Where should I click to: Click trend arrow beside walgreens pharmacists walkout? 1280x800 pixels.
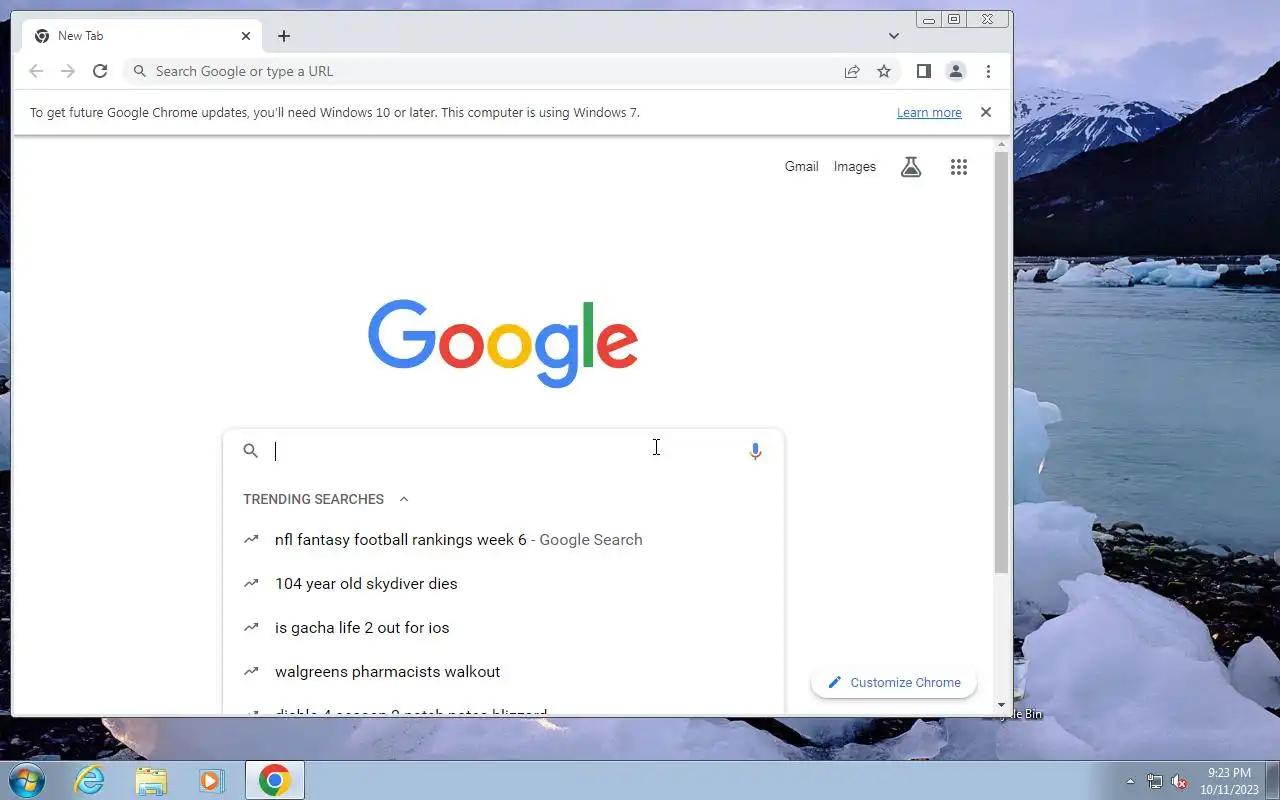251,671
